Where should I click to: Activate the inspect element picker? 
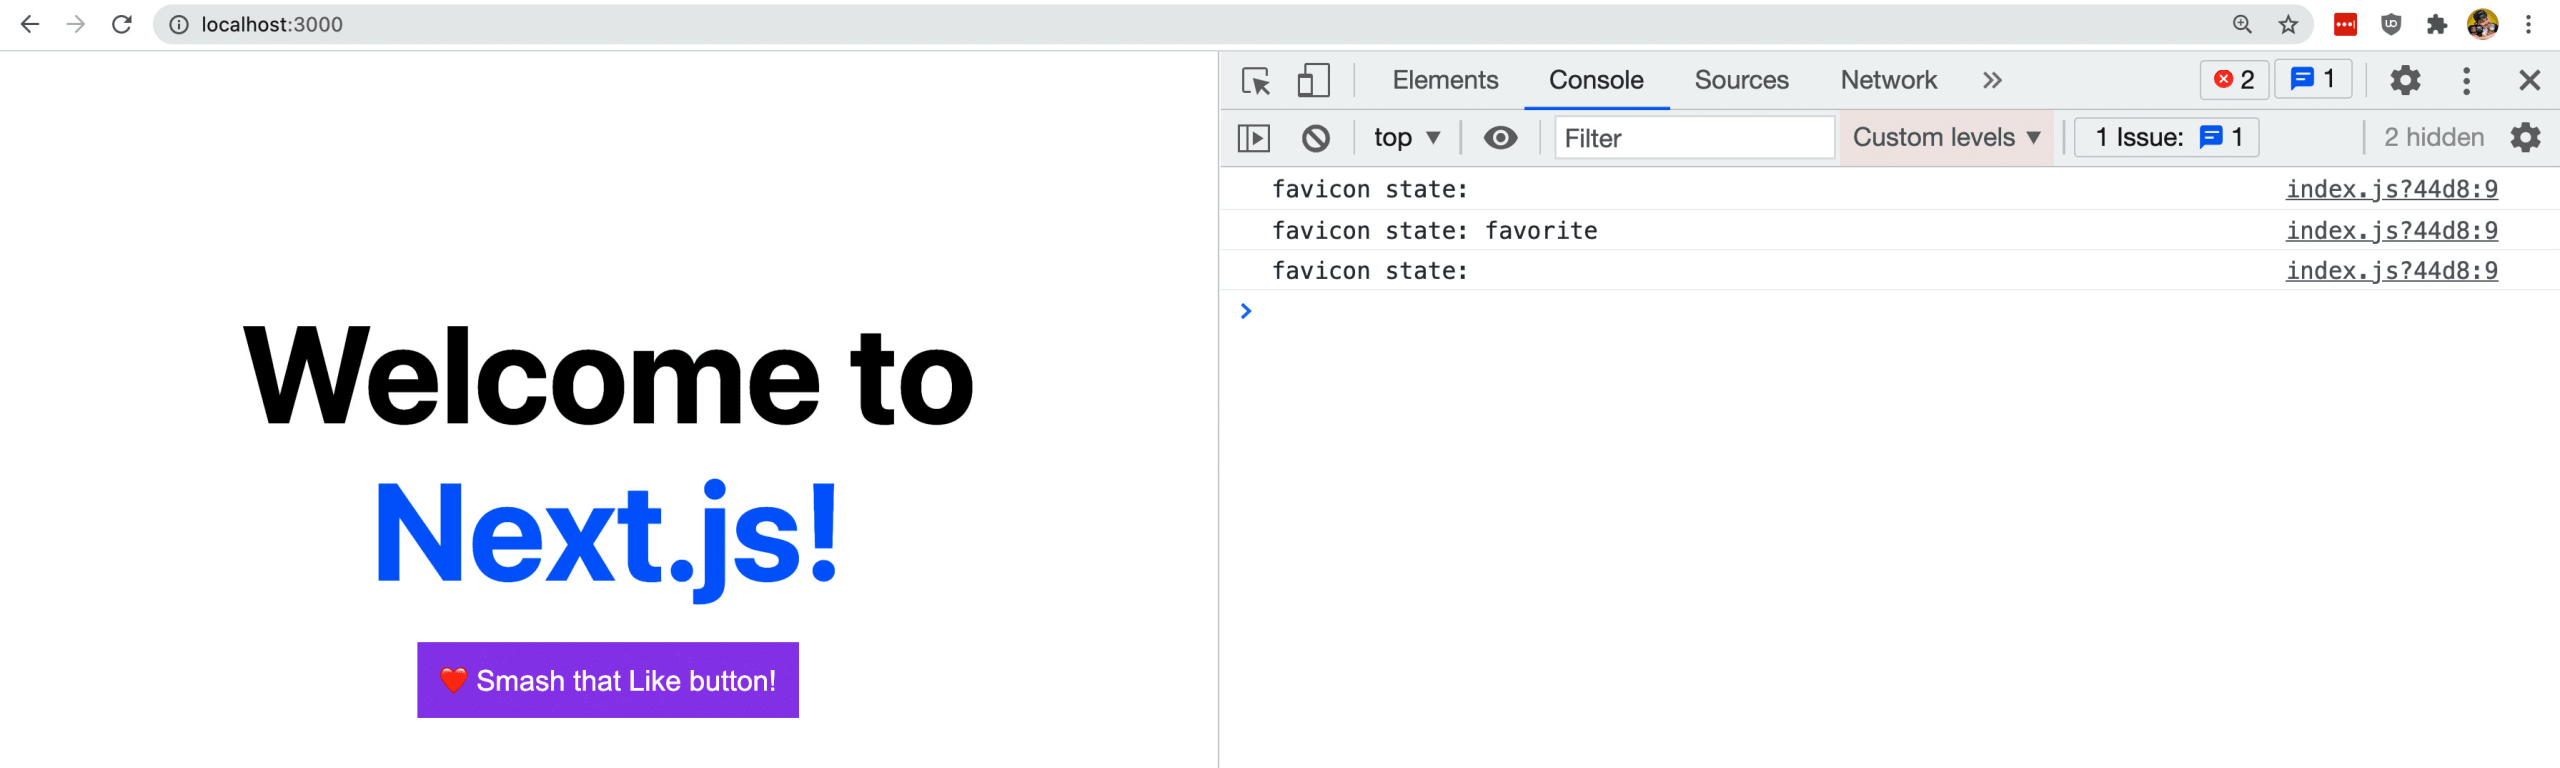[x=1256, y=80]
